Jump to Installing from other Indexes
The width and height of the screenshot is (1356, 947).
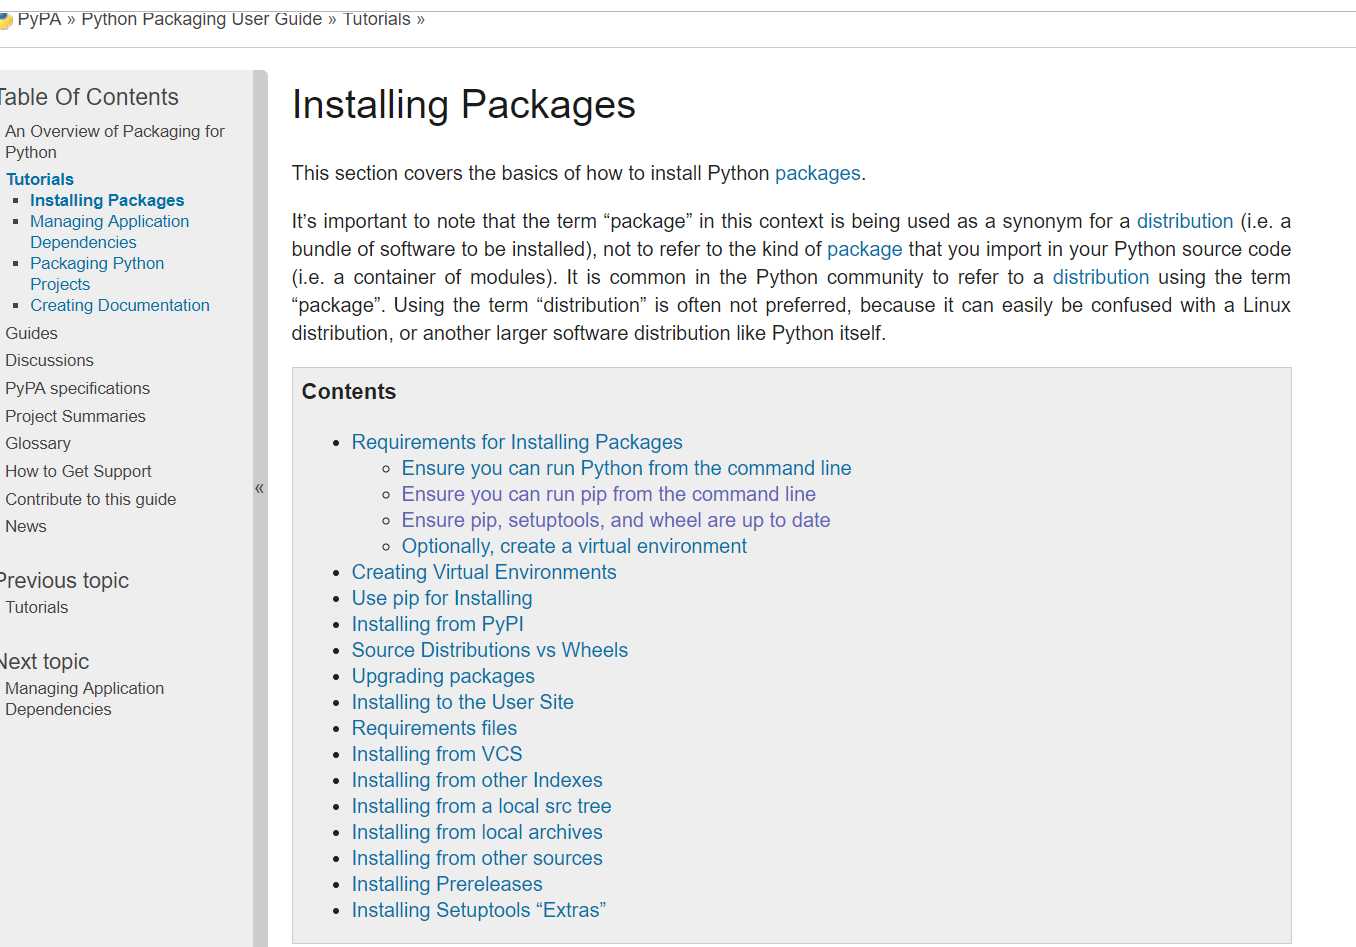[x=477, y=780]
